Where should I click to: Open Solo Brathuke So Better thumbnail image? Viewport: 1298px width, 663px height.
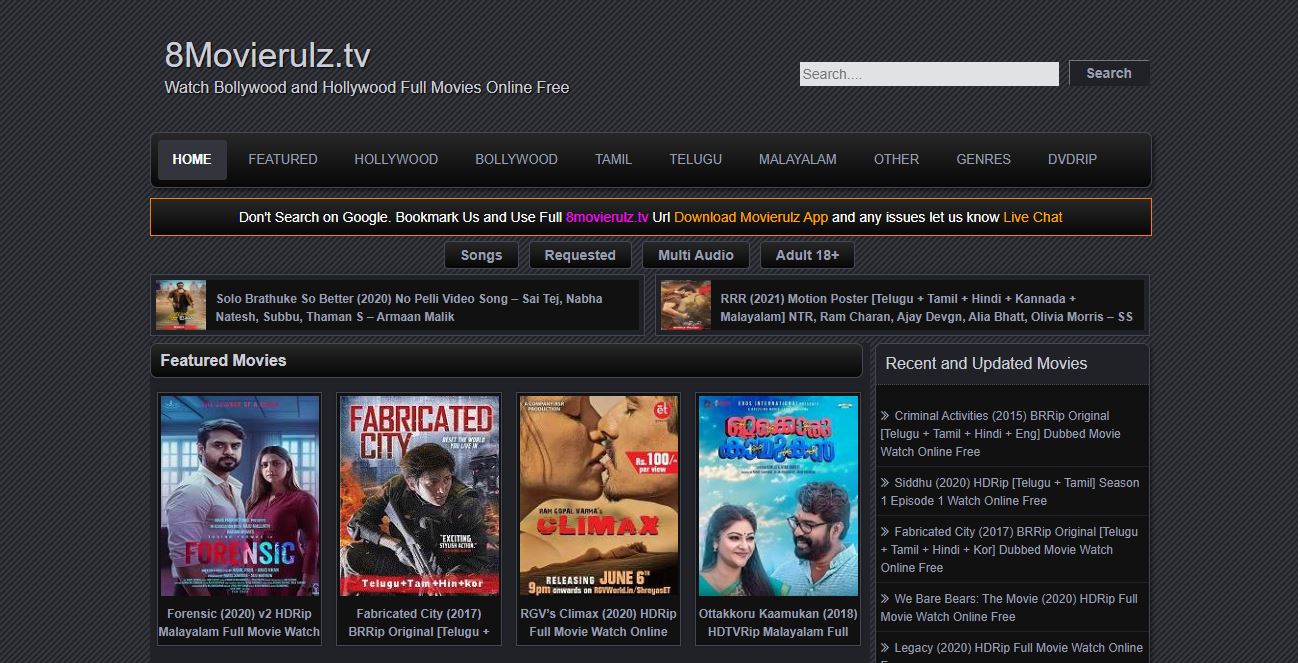(x=181, y=305)
